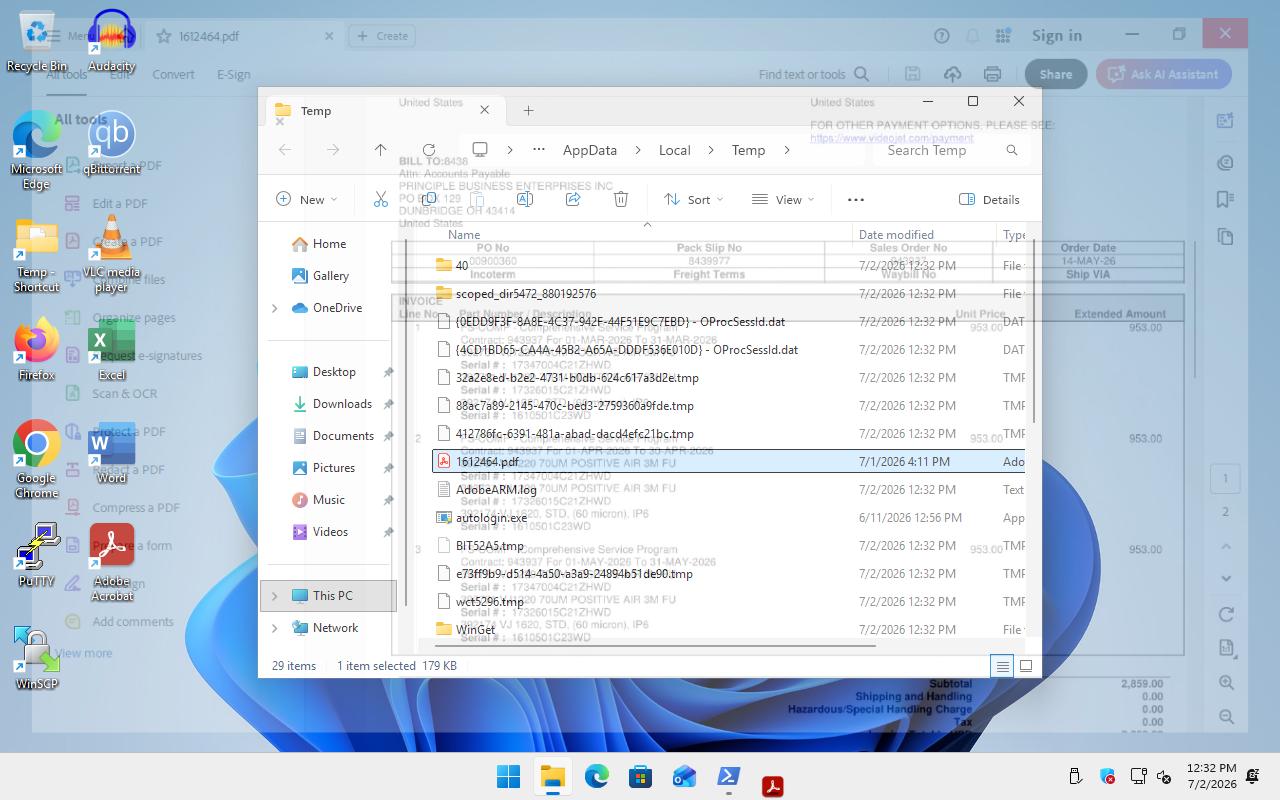
Task: Select Downloads in the navigation pane
Action: point(342,404)
